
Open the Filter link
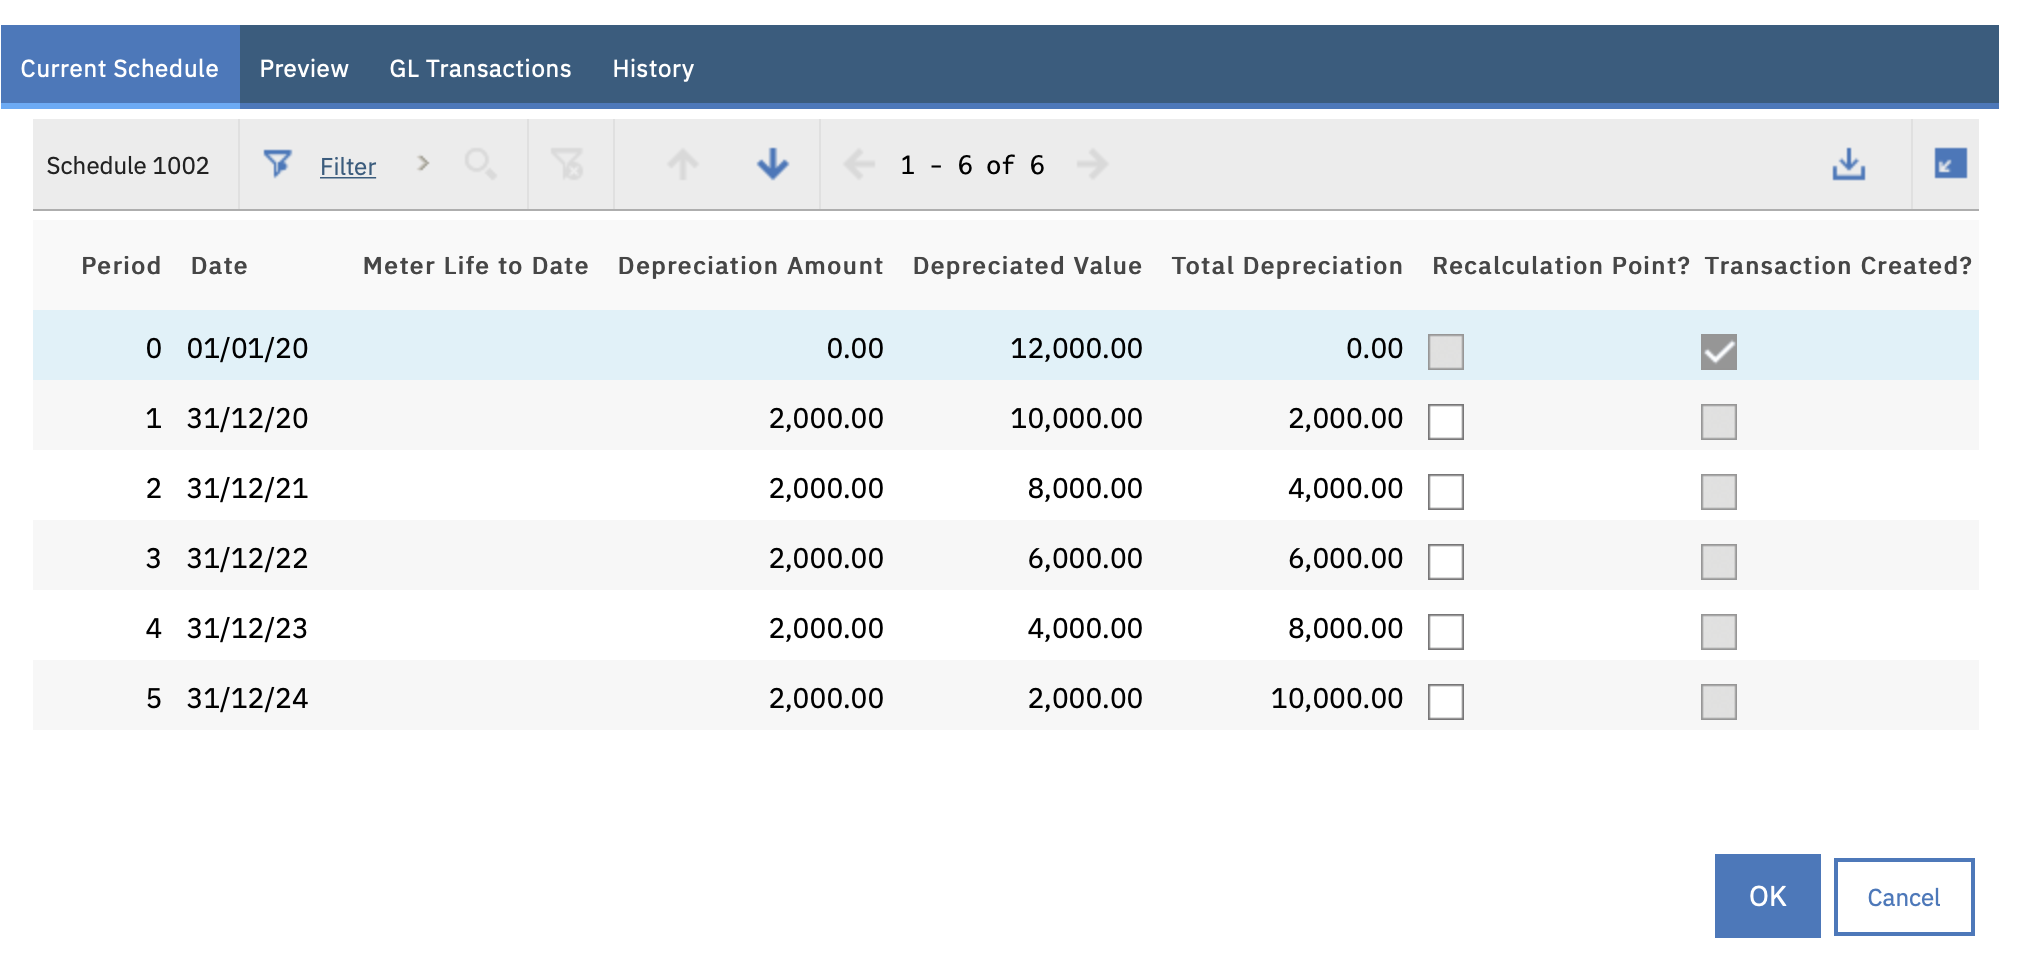tap(347, 166)
